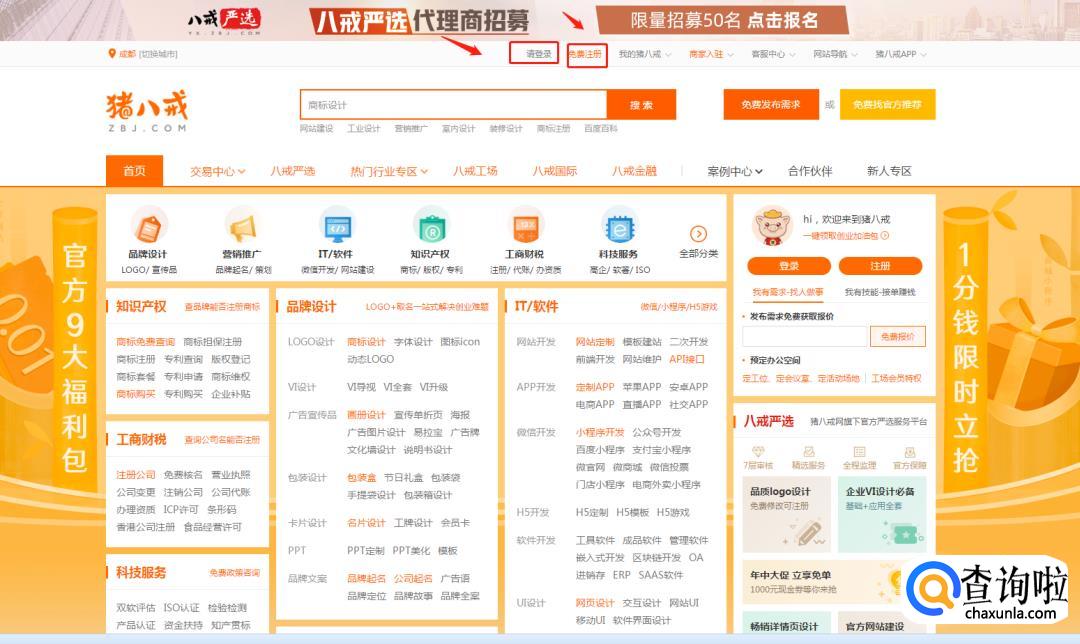Screen dimensions: 1080x644
Task: Click the pig mascot avatar
Action: (x=772, y=226)
